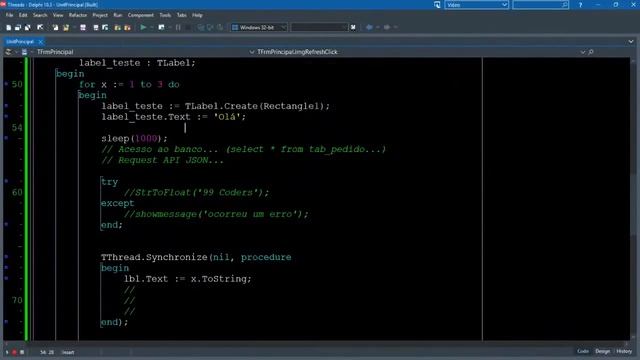640x360 pixels.
Task: Open the Forward arrow history dropdown
Action: (x=396, y=27)
